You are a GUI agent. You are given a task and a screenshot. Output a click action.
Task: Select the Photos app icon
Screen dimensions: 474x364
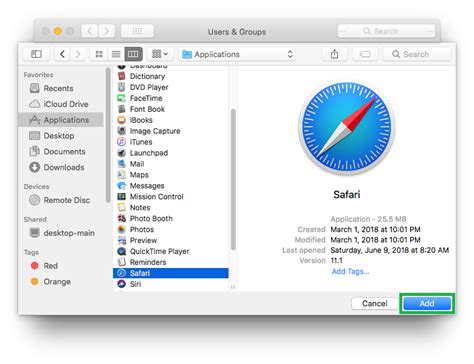(x=122, y=229)
